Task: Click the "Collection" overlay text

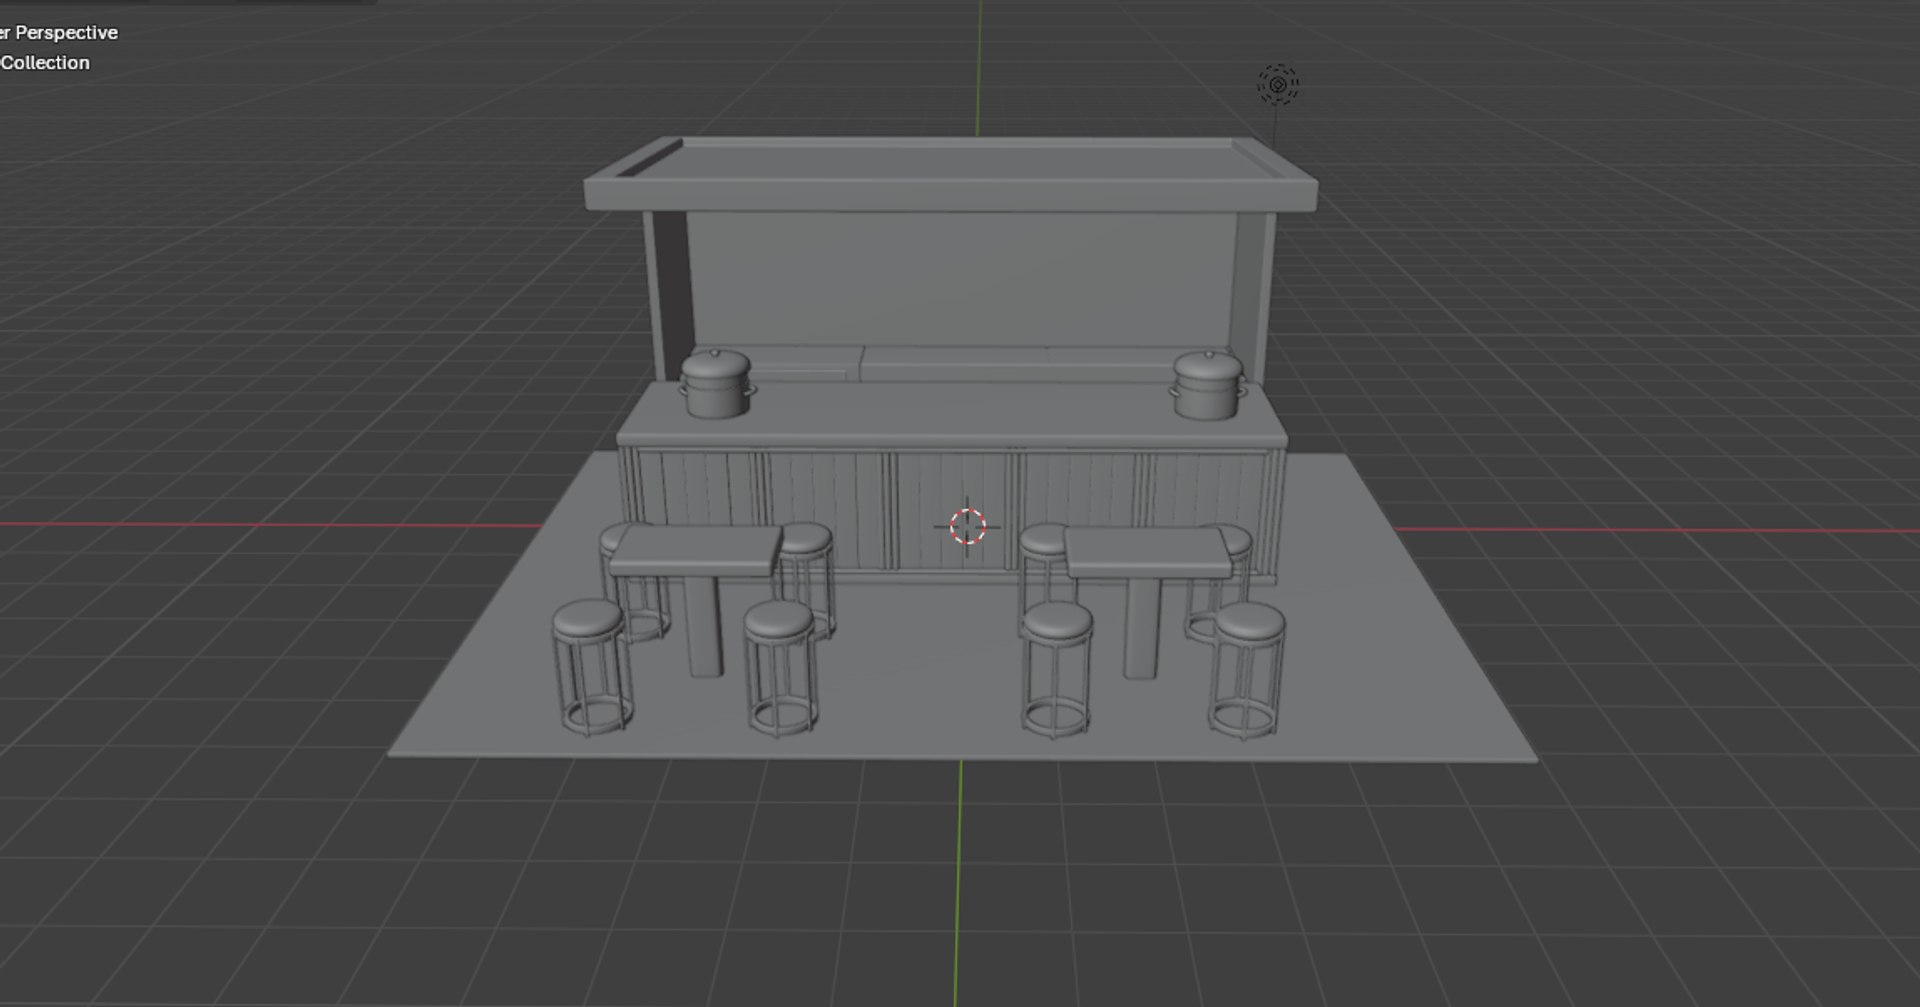Action: 45,63
